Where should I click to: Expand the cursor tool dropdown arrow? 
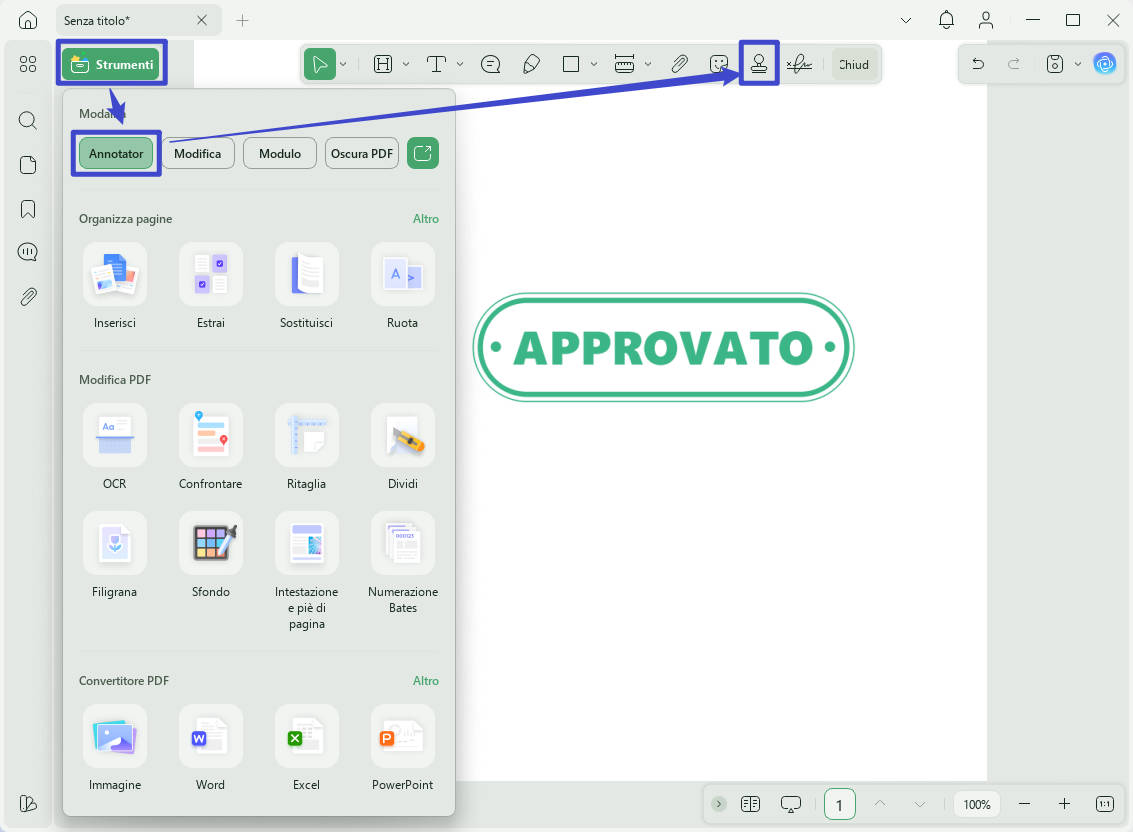(x=343, y=64)
